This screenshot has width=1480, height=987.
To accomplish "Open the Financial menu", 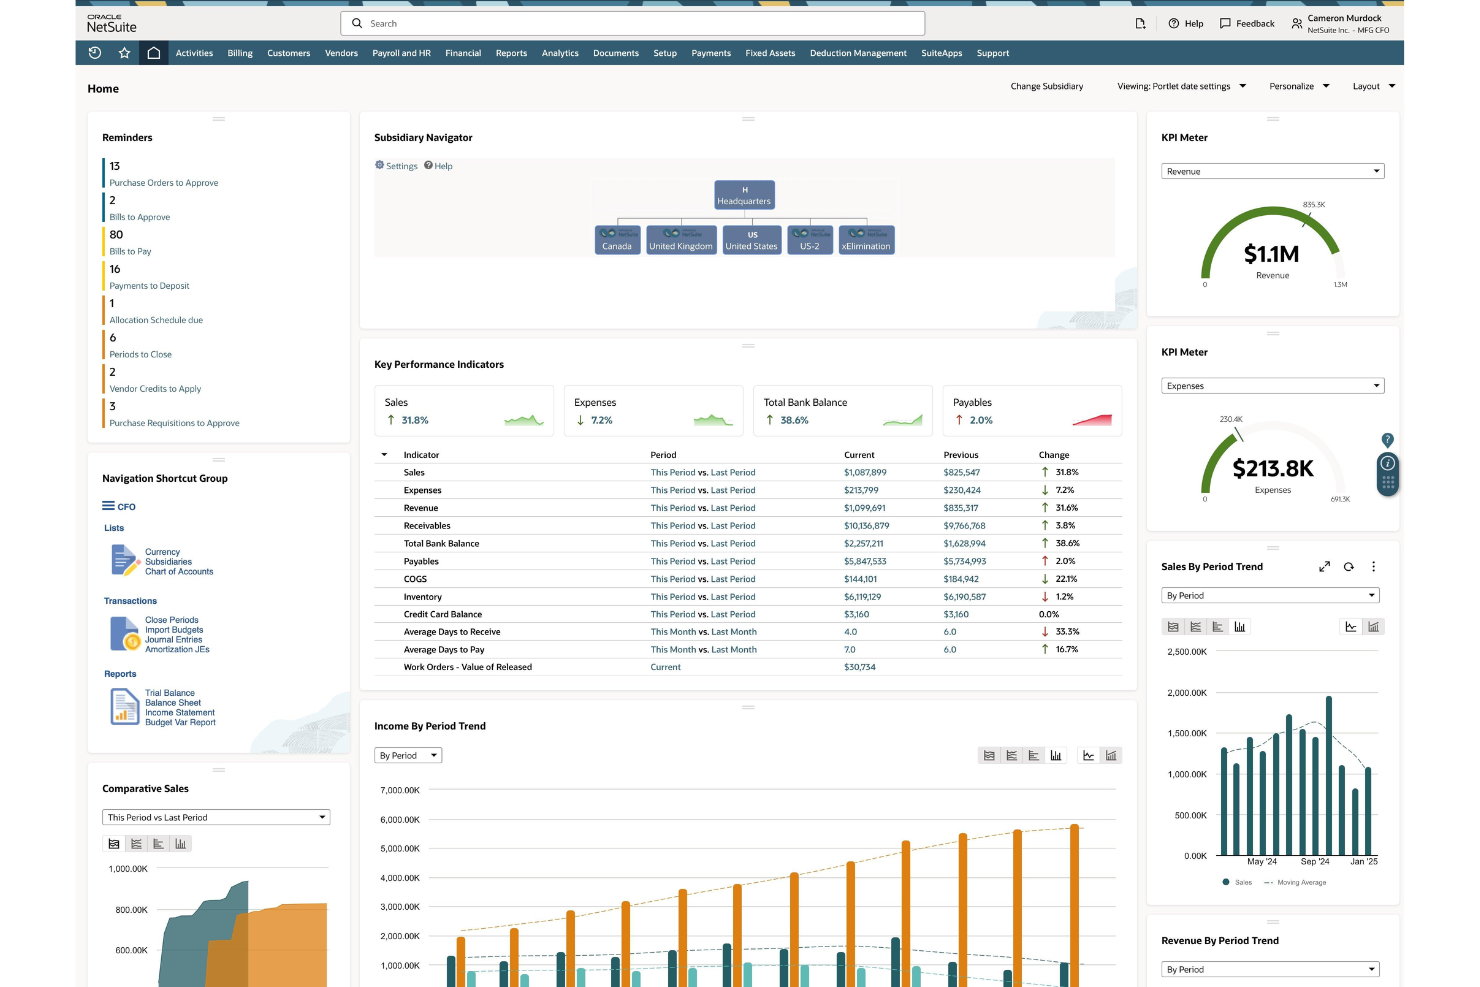I will tap(463, 53).
